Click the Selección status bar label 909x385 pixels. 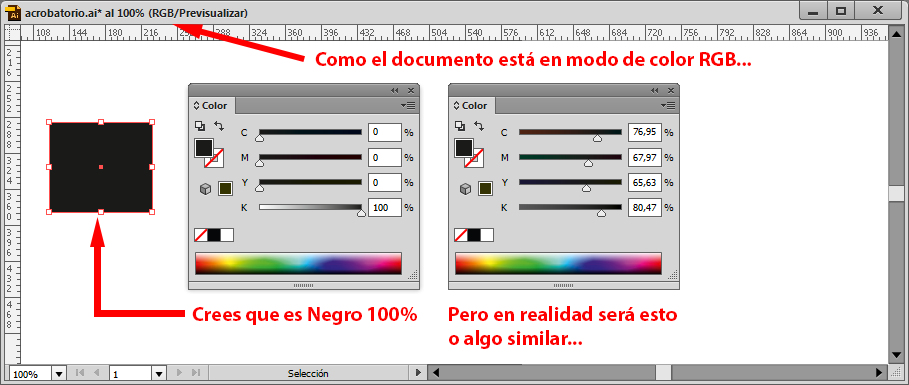click(x=308, y=373)
